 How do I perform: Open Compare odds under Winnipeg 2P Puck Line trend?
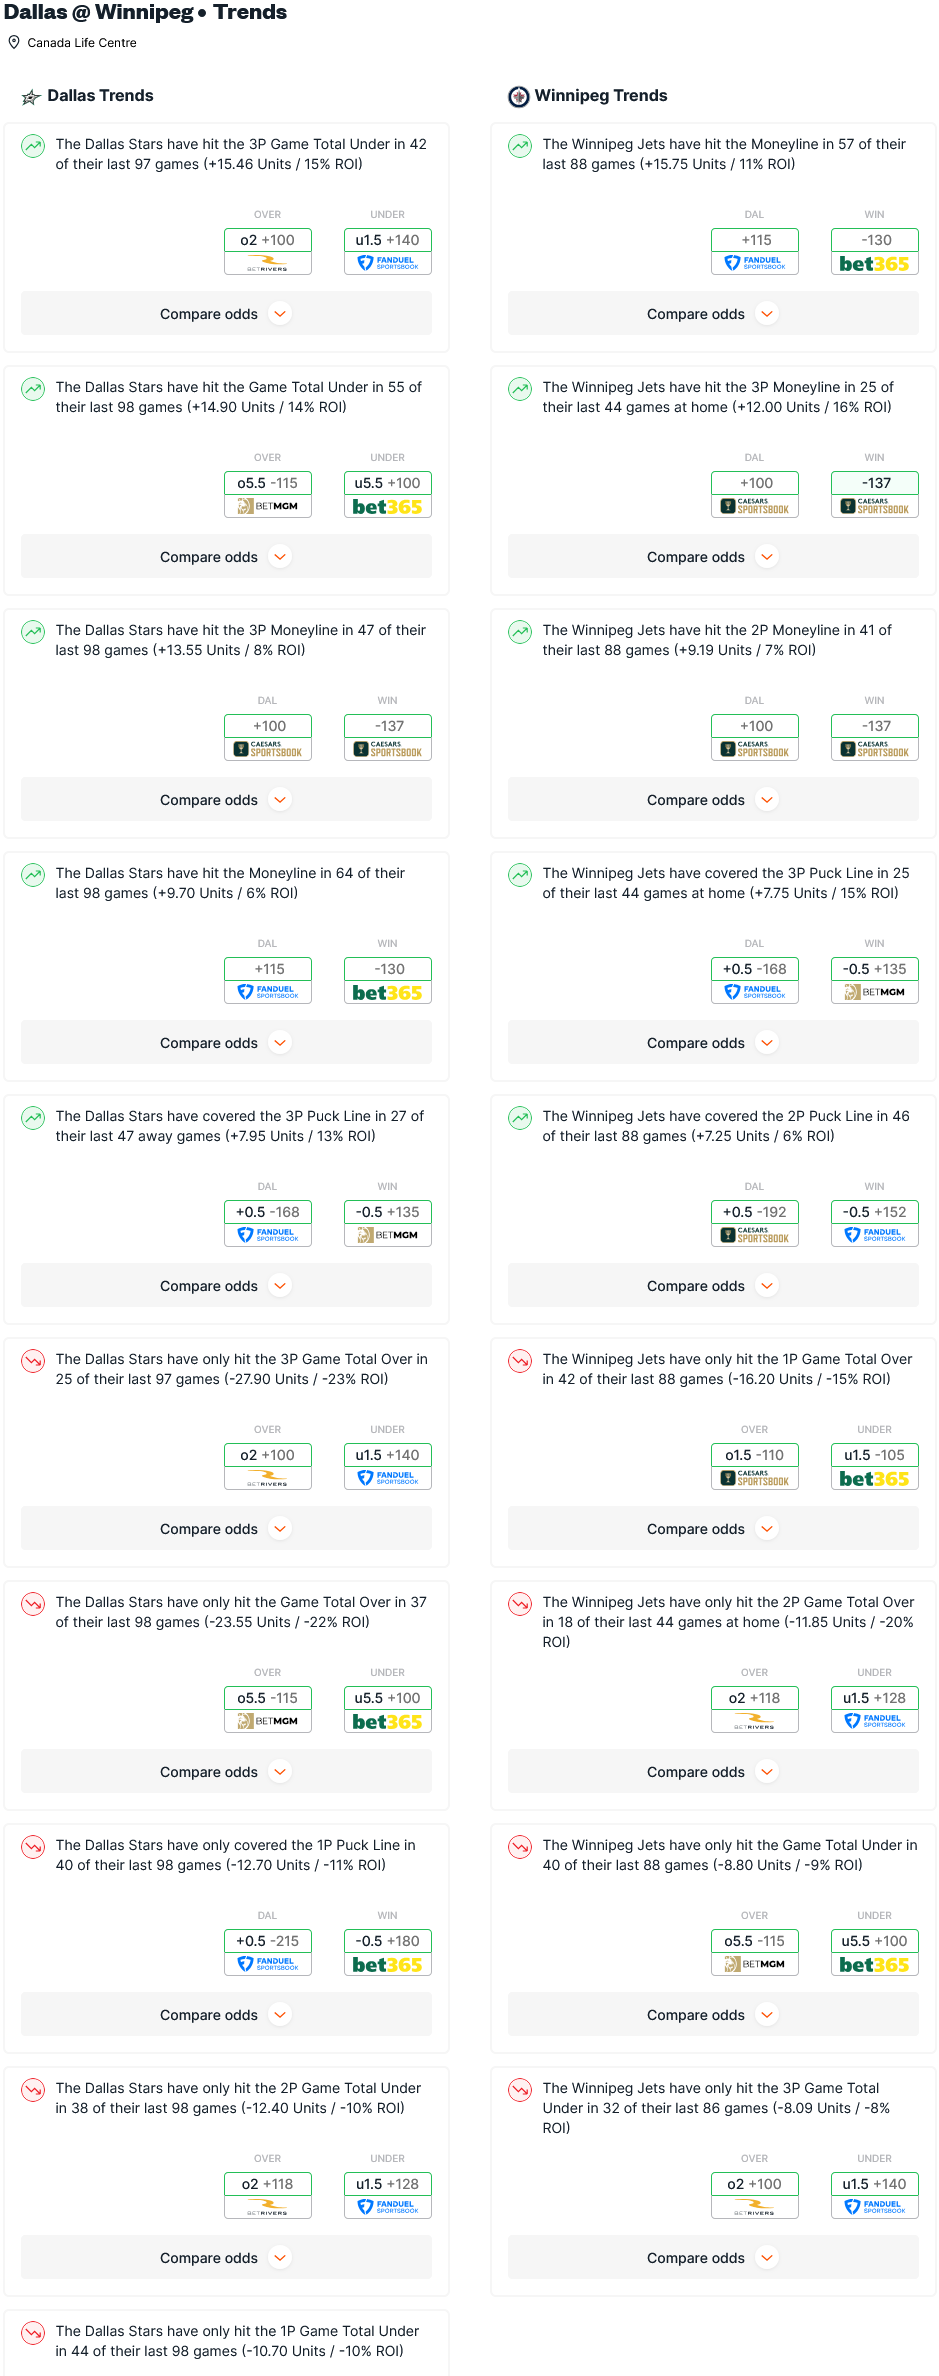pos(713,1286)
